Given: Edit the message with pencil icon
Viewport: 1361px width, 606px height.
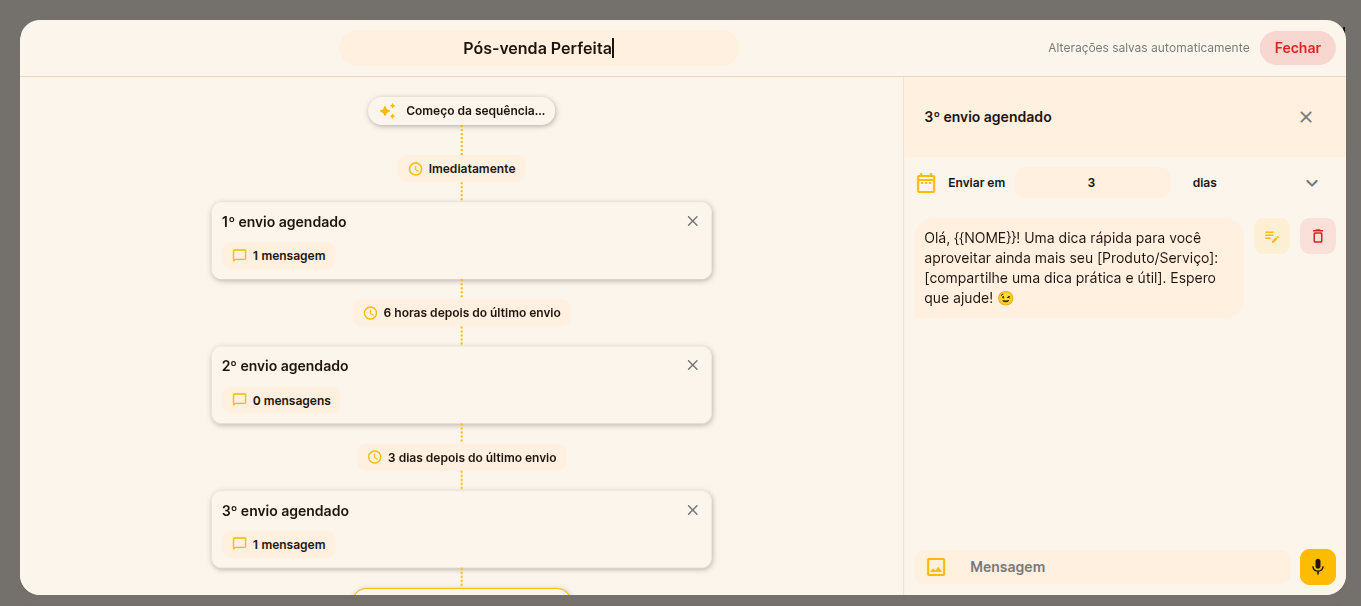Looking at the screenshot, I should (1271, 236).
